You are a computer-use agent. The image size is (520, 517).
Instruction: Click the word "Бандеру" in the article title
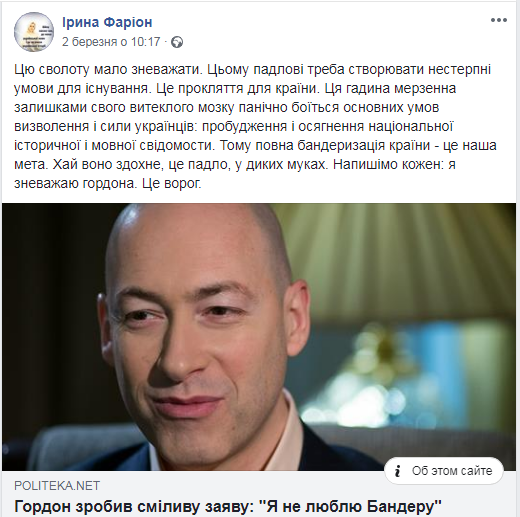point(402,507)
